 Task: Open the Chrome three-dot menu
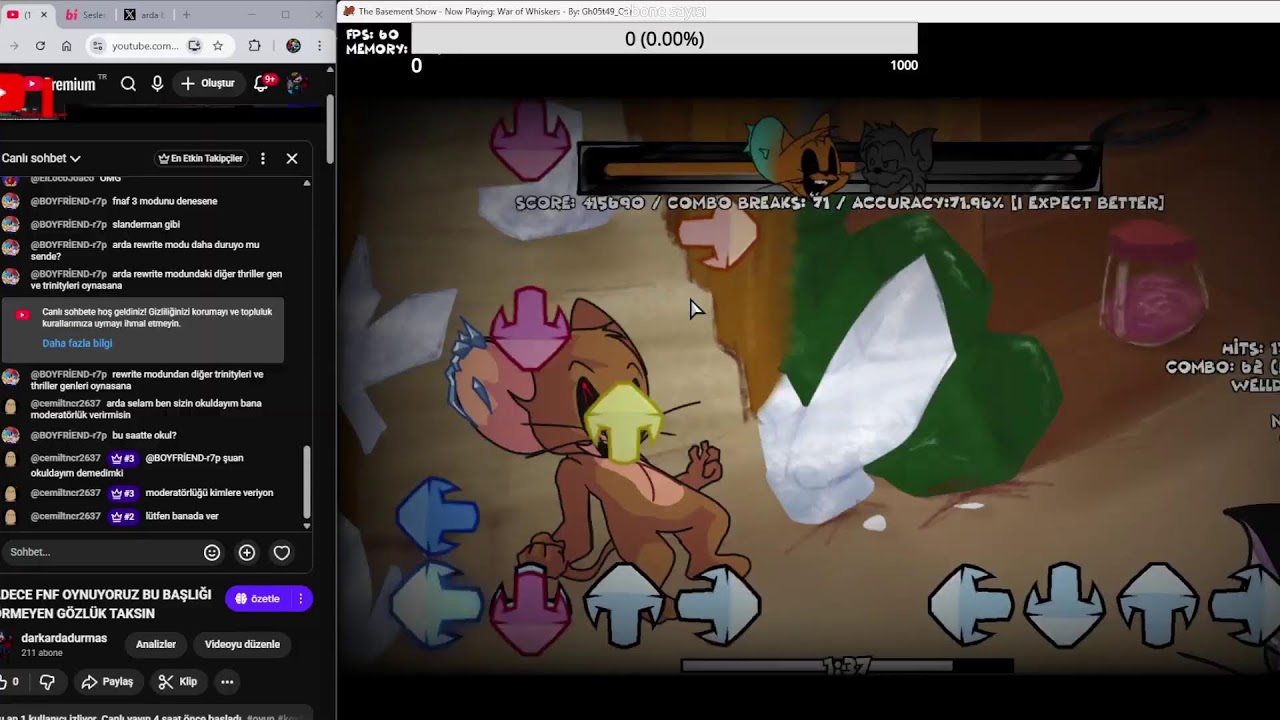pos(319,46)
